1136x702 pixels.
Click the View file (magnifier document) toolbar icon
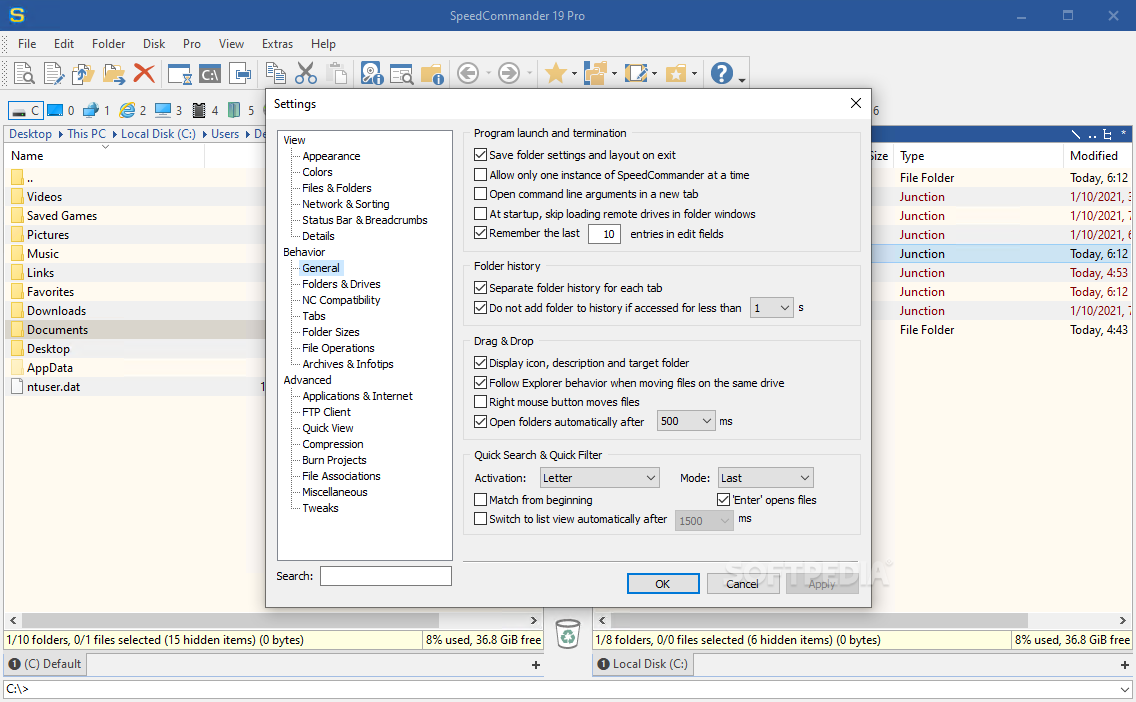pos(24,73)
